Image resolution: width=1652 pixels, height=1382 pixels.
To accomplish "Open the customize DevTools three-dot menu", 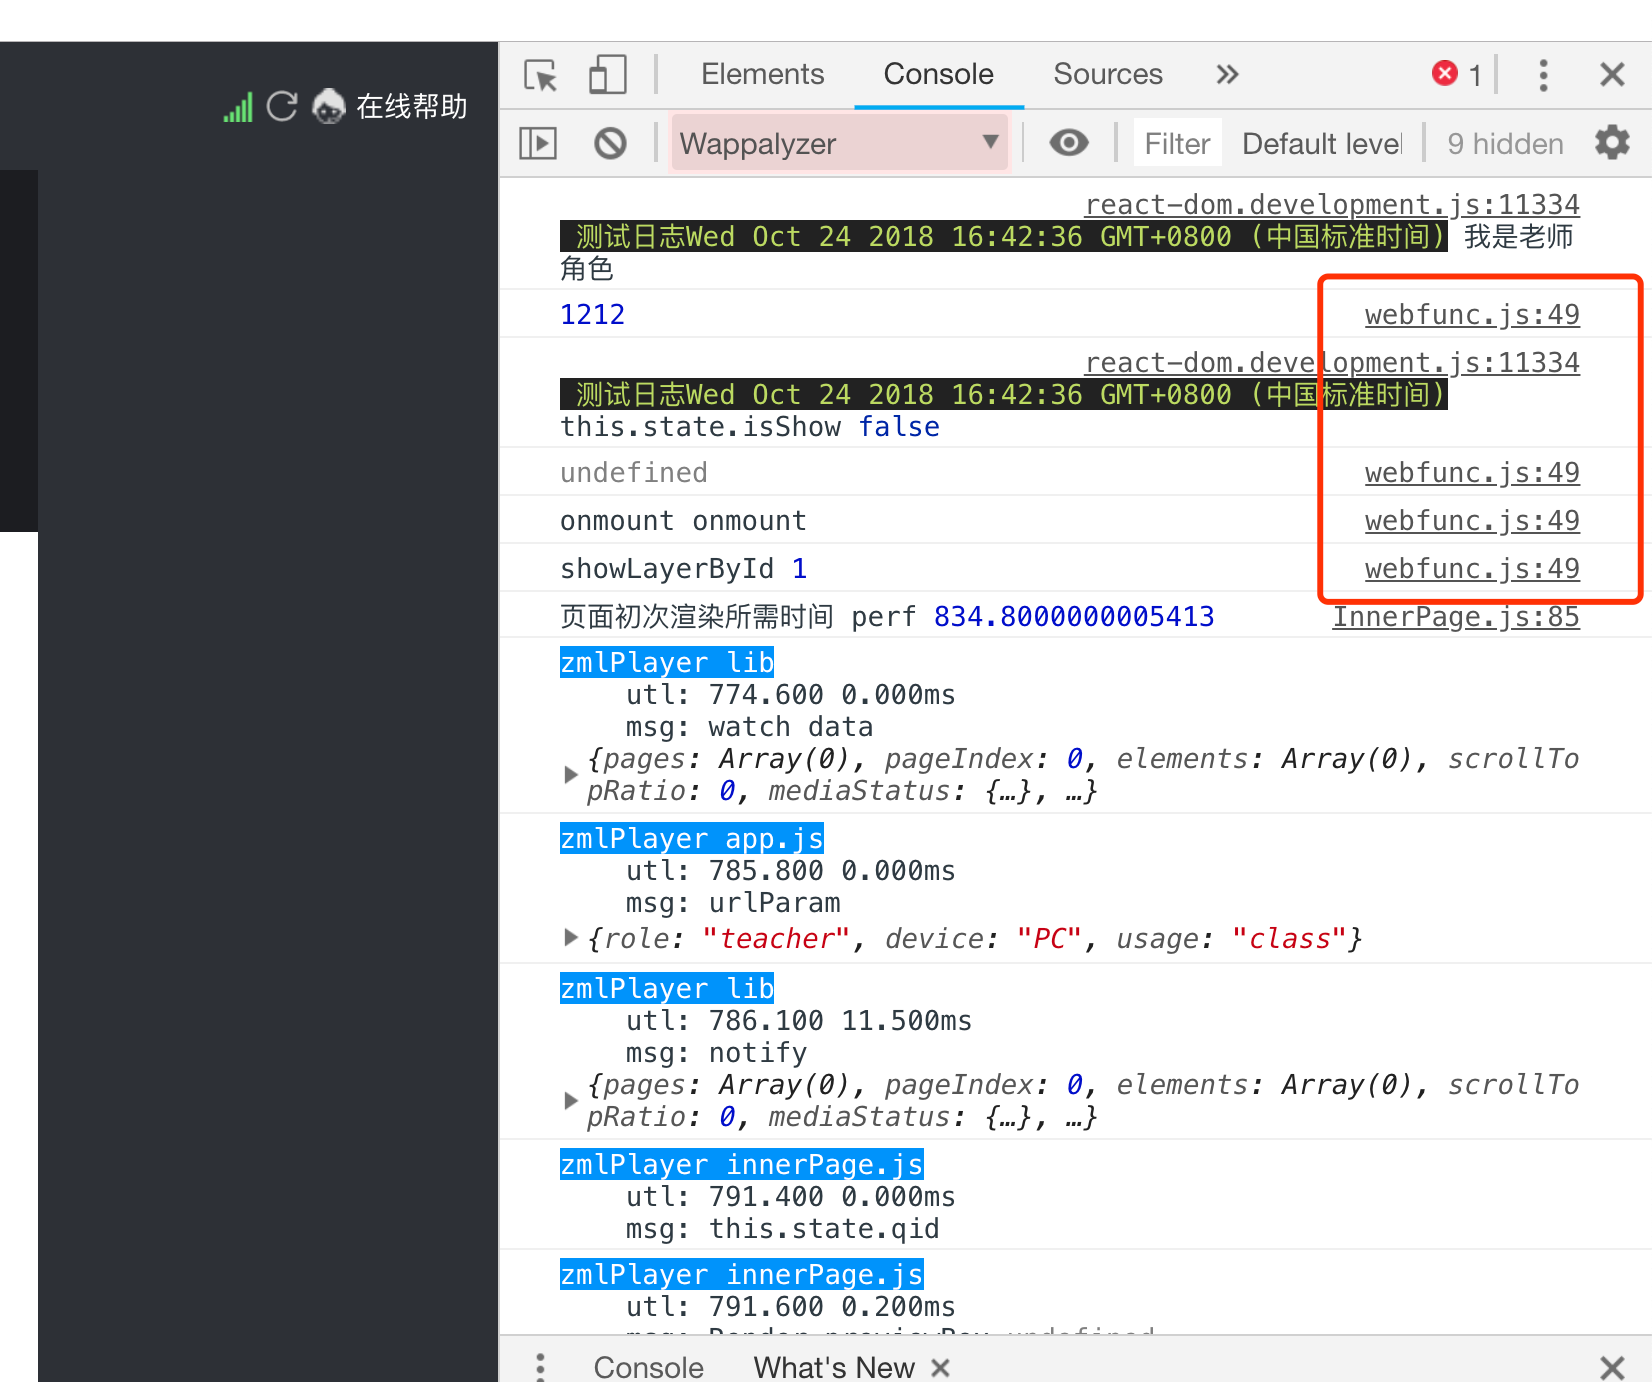I will 1543,74.
